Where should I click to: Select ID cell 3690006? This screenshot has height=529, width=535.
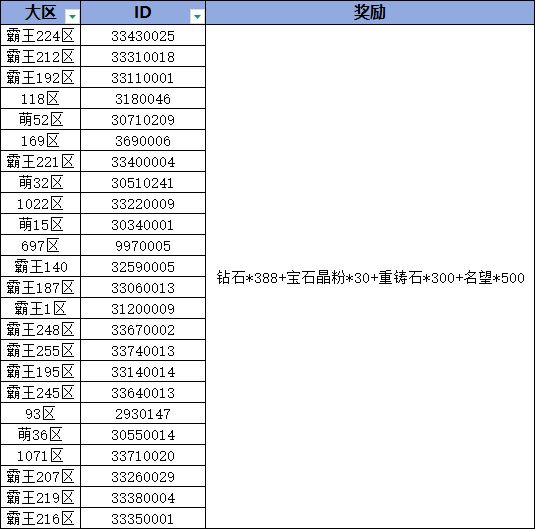click(x=143, y=140)
